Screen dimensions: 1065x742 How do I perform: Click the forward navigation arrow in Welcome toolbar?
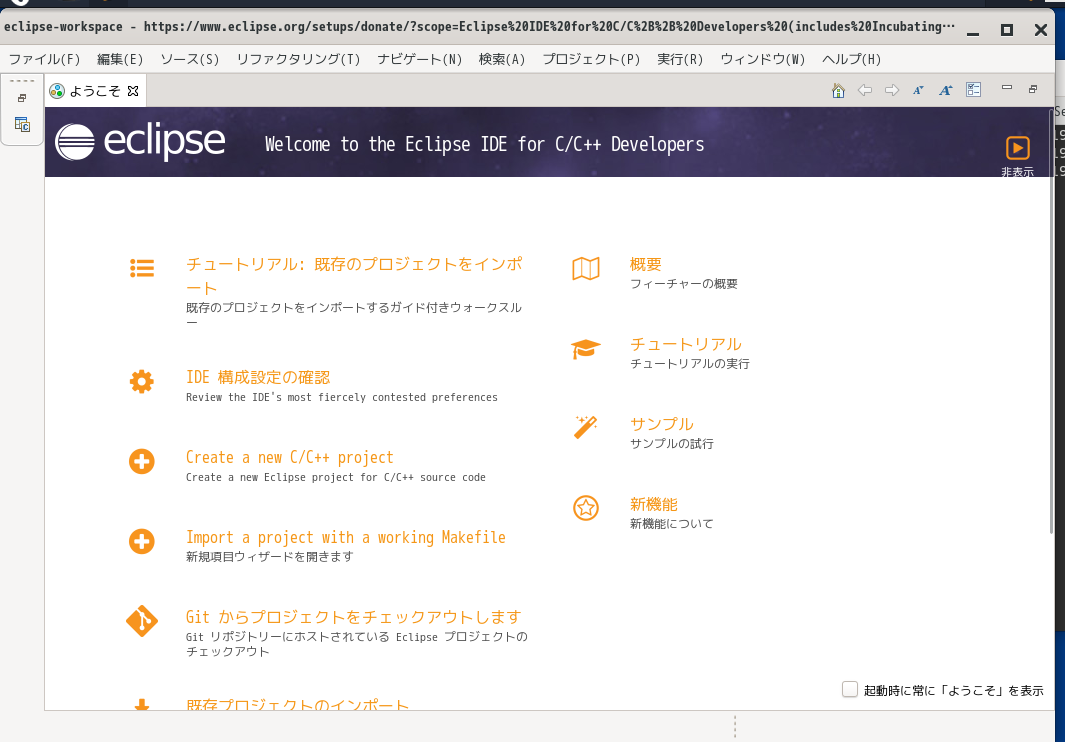(x=892, y=90)
